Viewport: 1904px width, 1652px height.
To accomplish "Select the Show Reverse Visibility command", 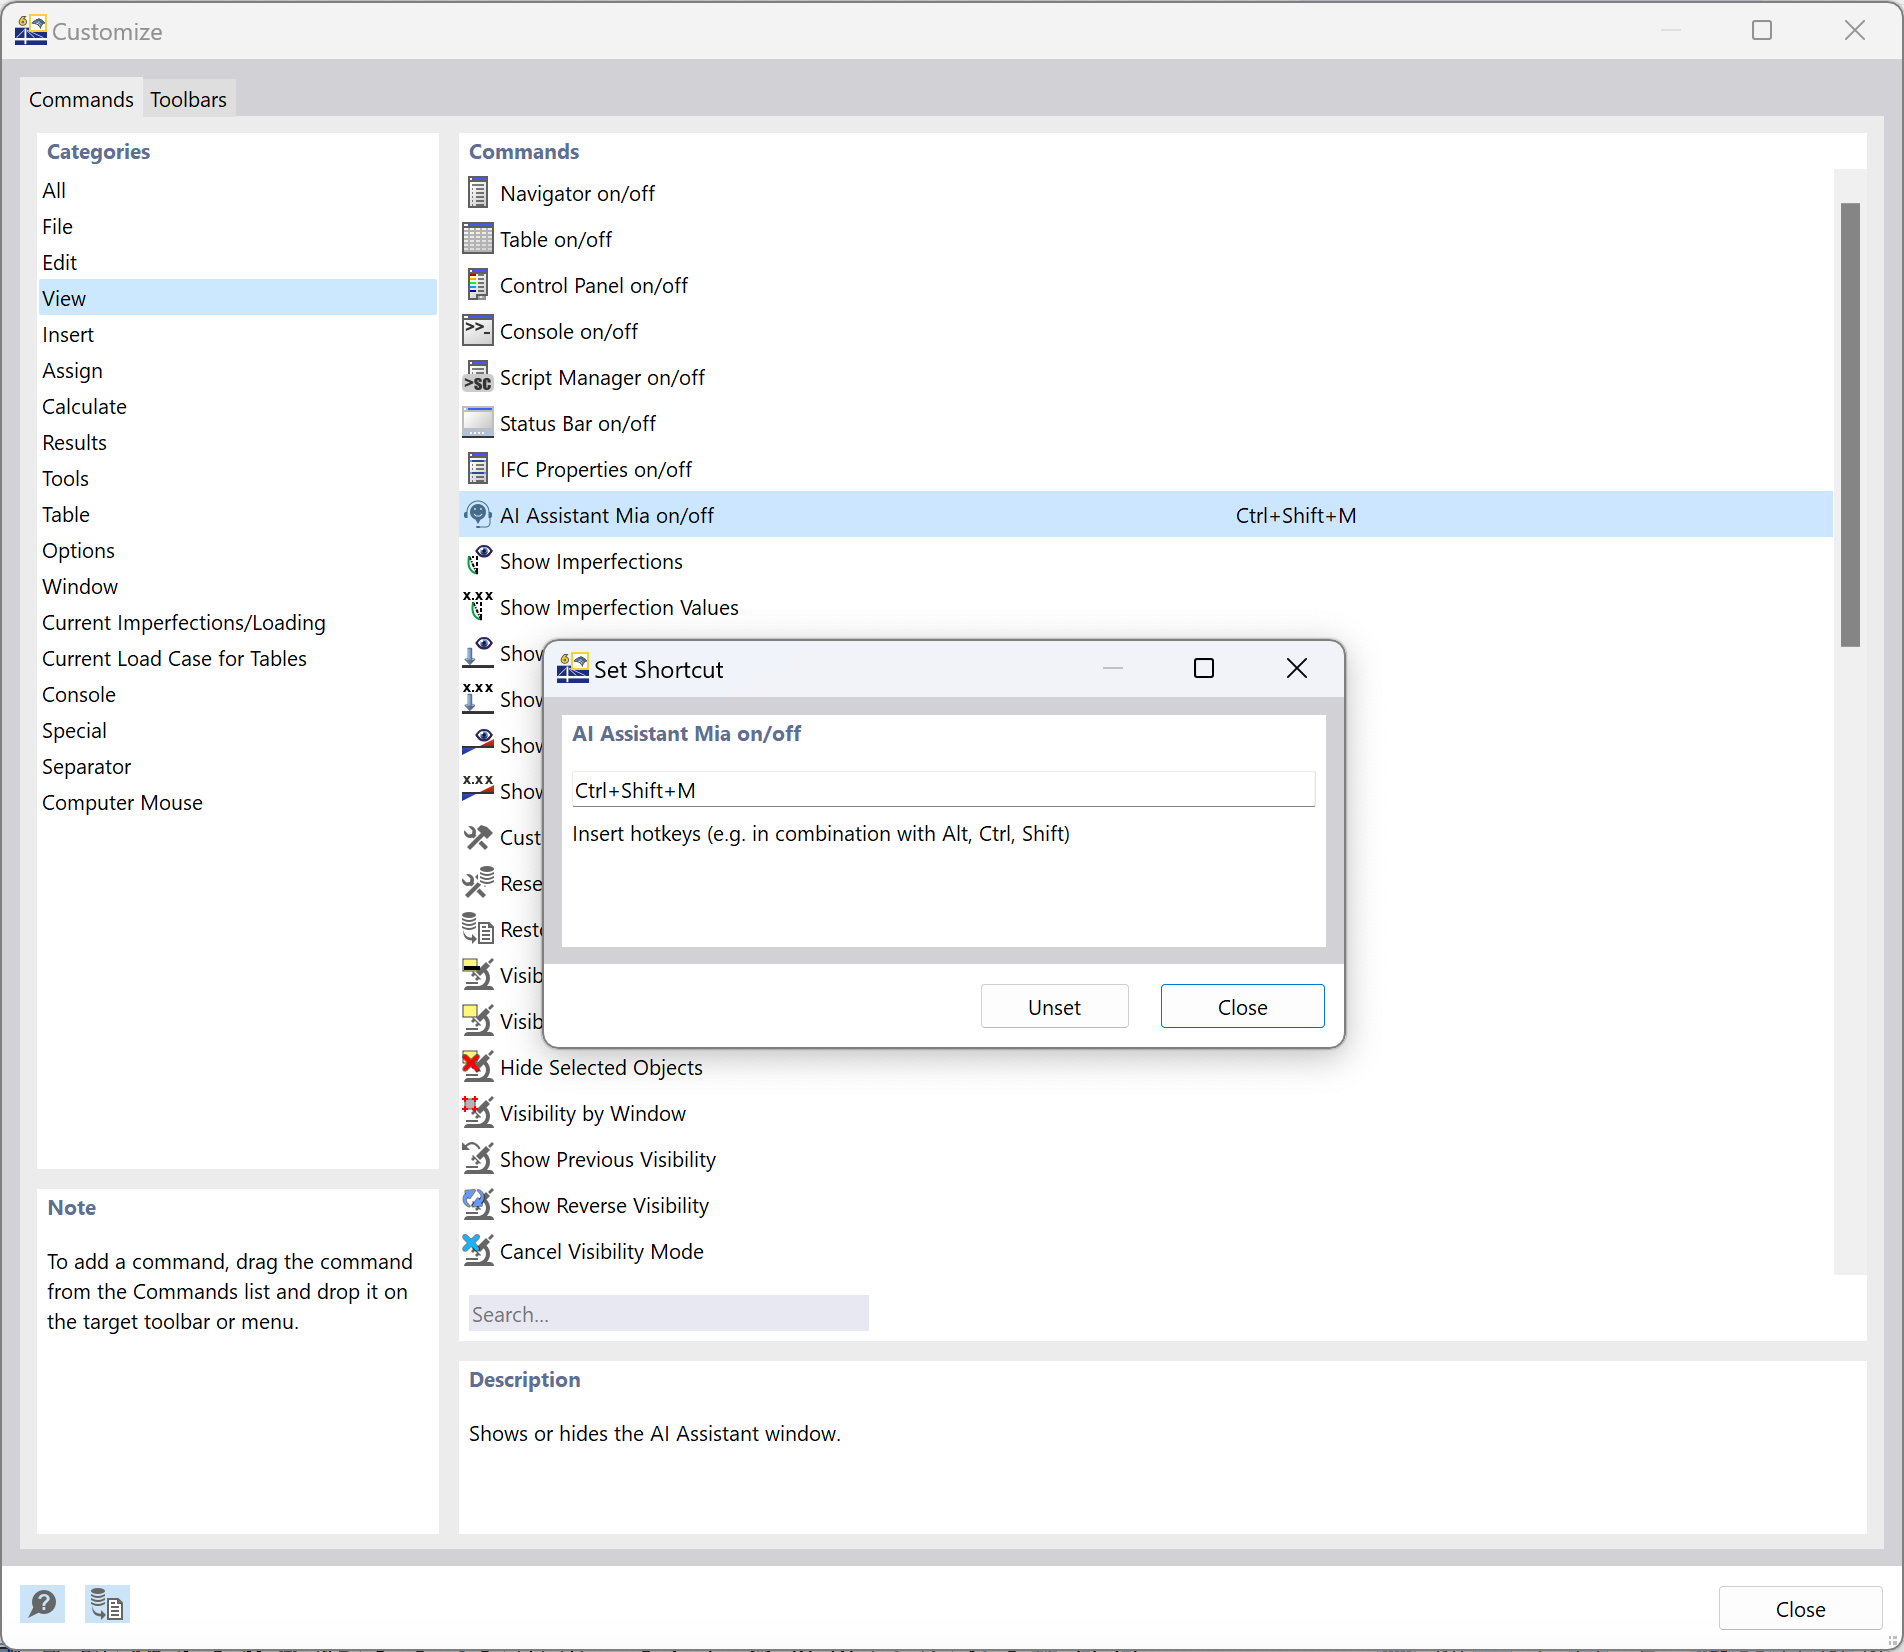I will point(604,1205).
